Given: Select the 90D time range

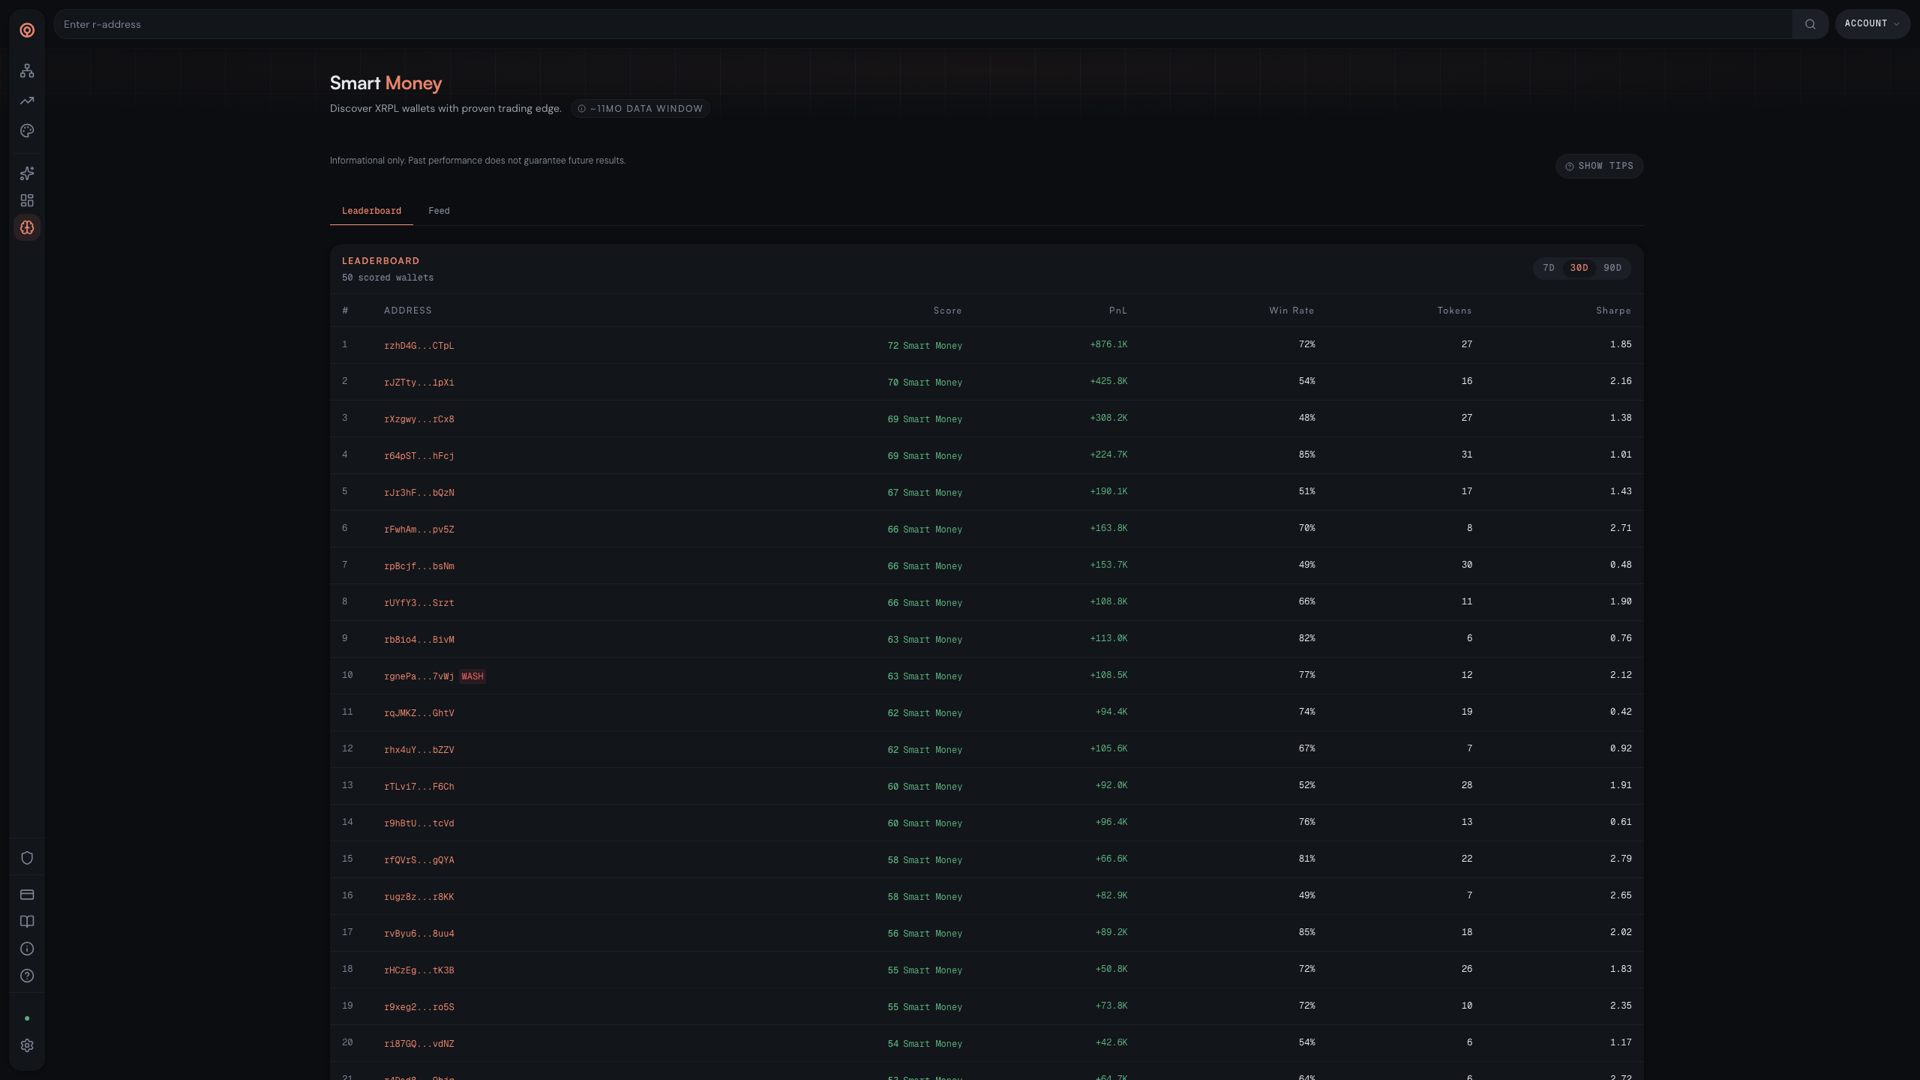Looking at the screenshot, I should 1612,268.
